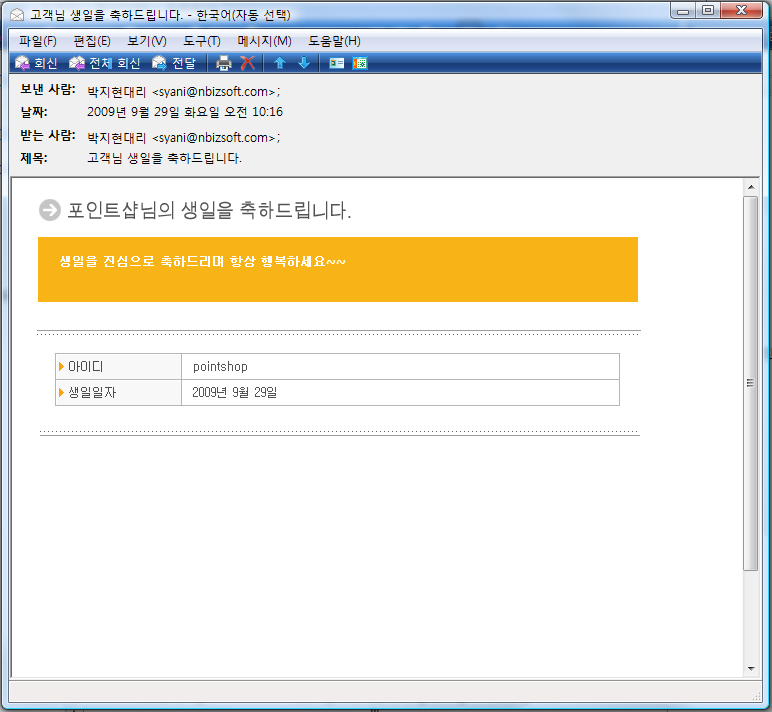The height and width of the screenshot is (712, 772).
Task: Forward the message with 전달 button
Action: [174, 63]
